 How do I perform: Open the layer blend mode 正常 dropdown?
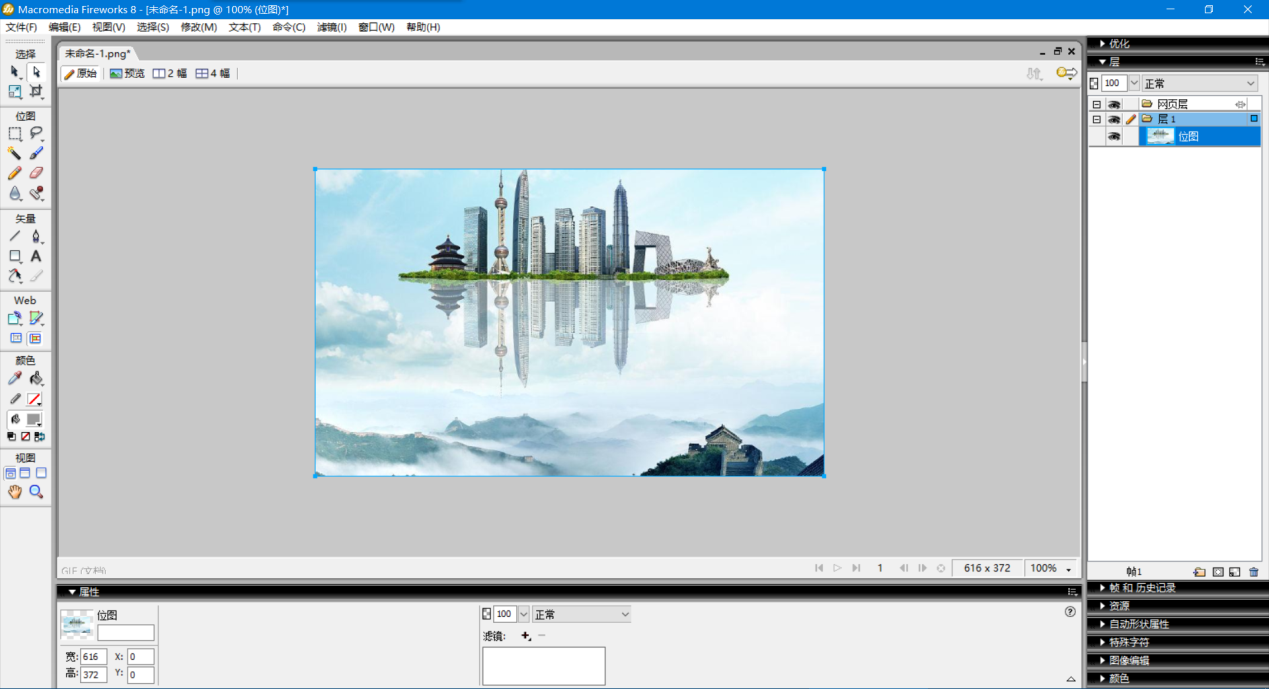pos(1199,84)
